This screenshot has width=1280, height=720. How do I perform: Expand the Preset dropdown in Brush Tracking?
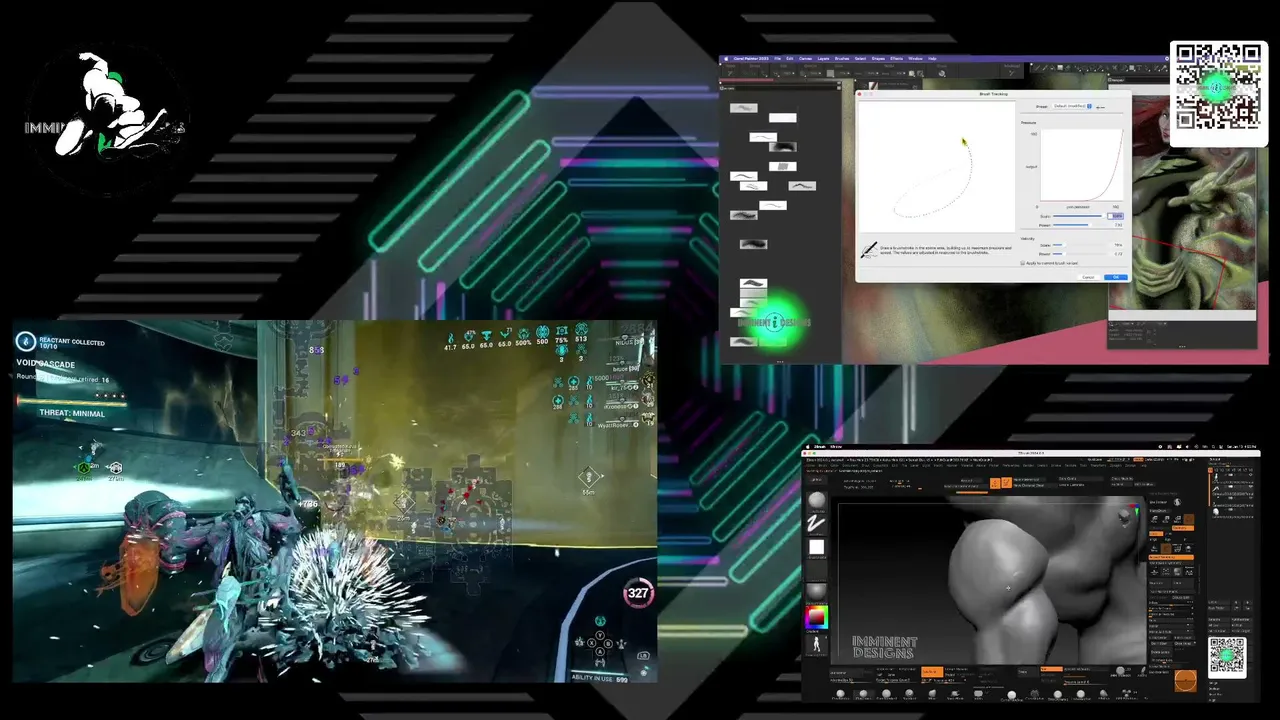coord(1072,106)
